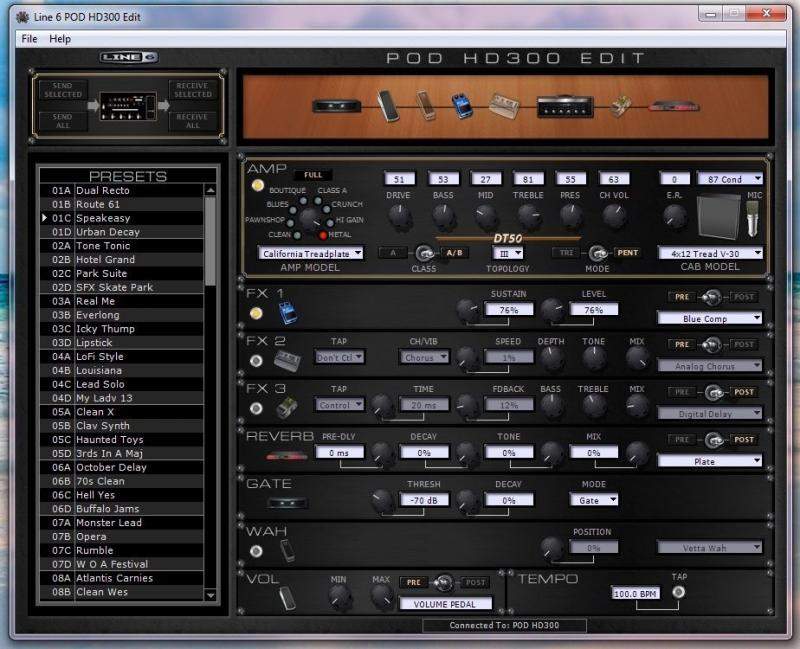
Task: Toggle the amp Class A / A/B switch
Action: point(424,253)
